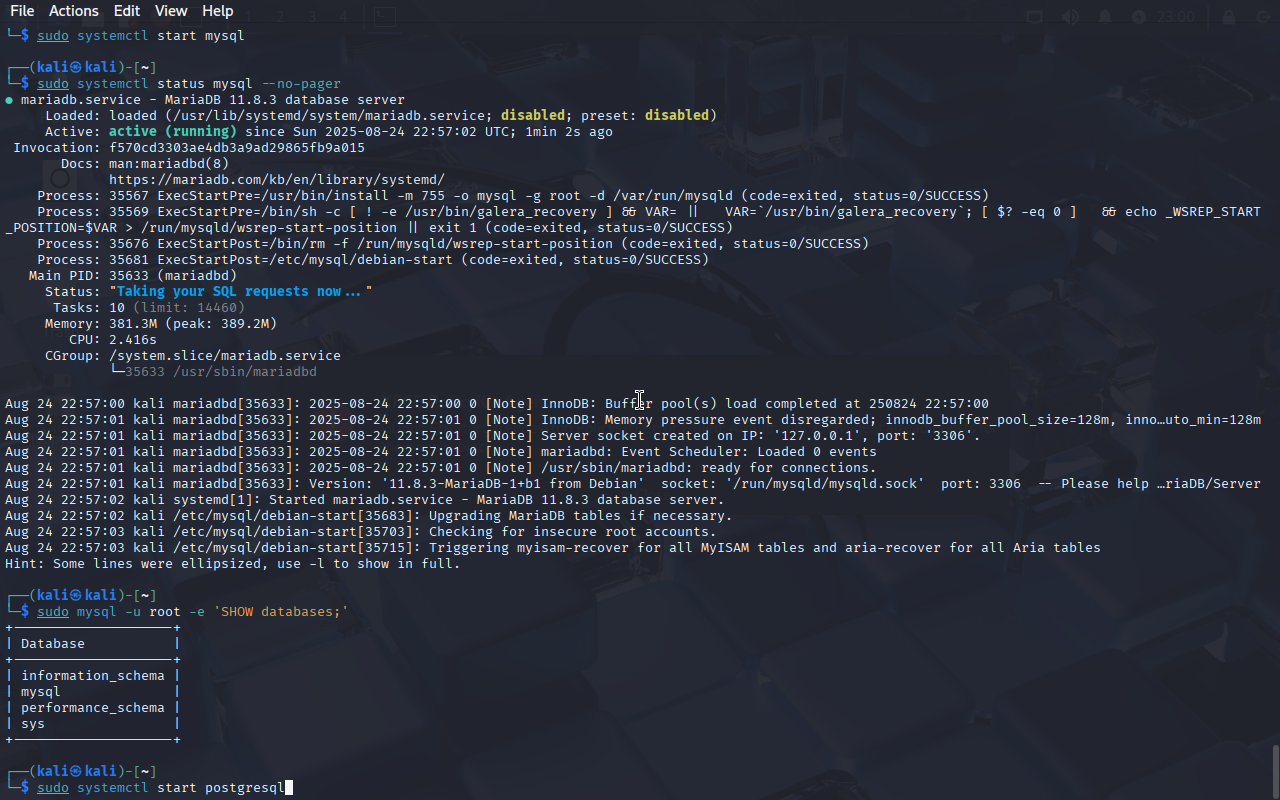
Task: Click the 'active (running)' status text
Action: click(173, 132)
